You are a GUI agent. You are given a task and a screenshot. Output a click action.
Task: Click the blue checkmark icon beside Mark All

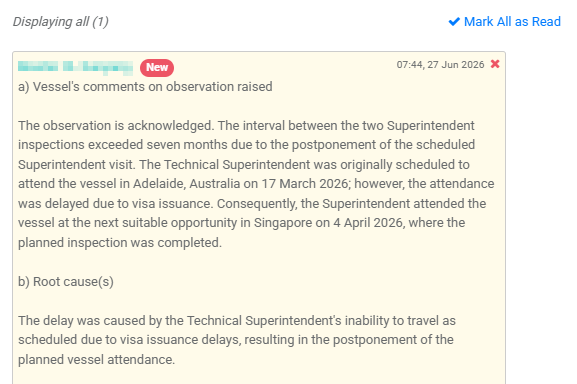click(454, 22)
